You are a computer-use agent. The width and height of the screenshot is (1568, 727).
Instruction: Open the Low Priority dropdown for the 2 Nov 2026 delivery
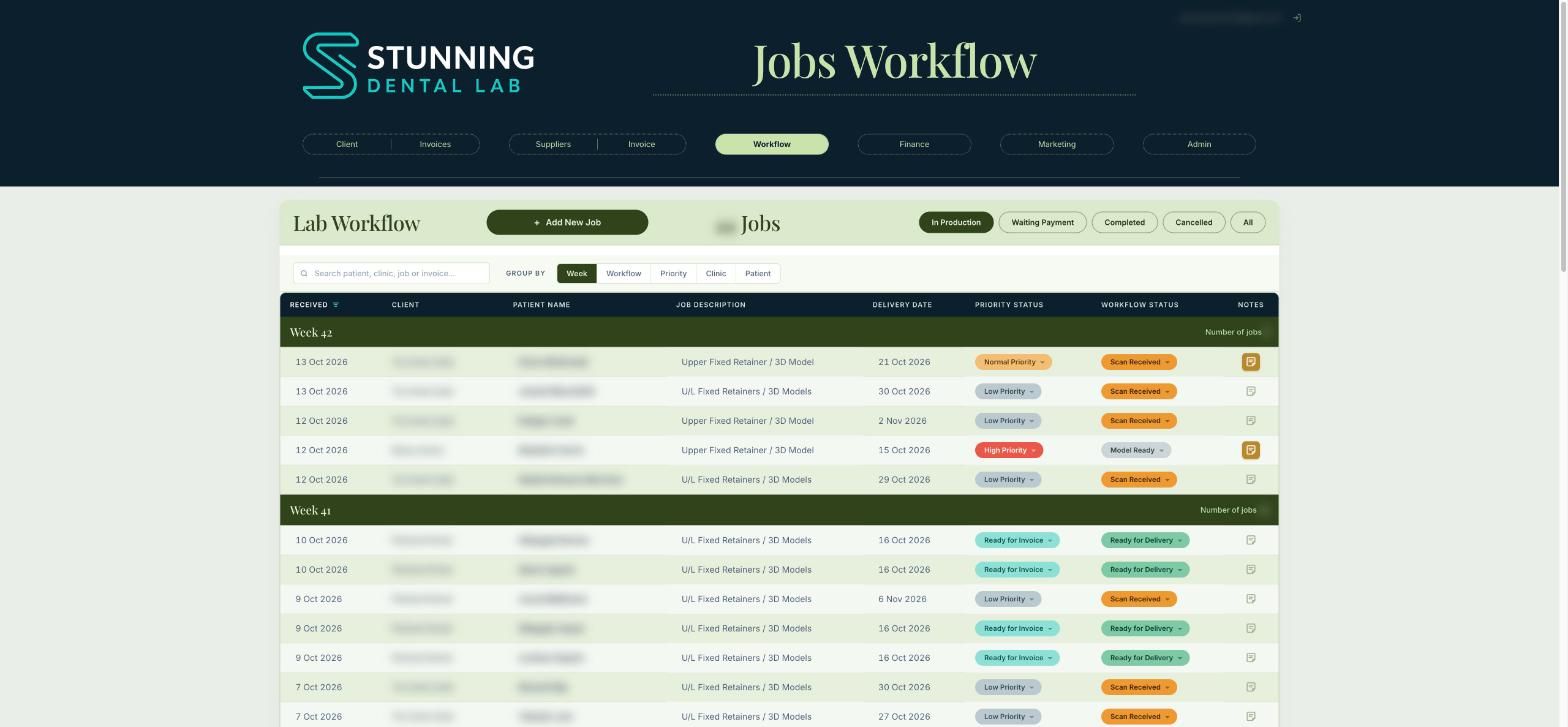pyautogui.click(x=1008, y=421)
